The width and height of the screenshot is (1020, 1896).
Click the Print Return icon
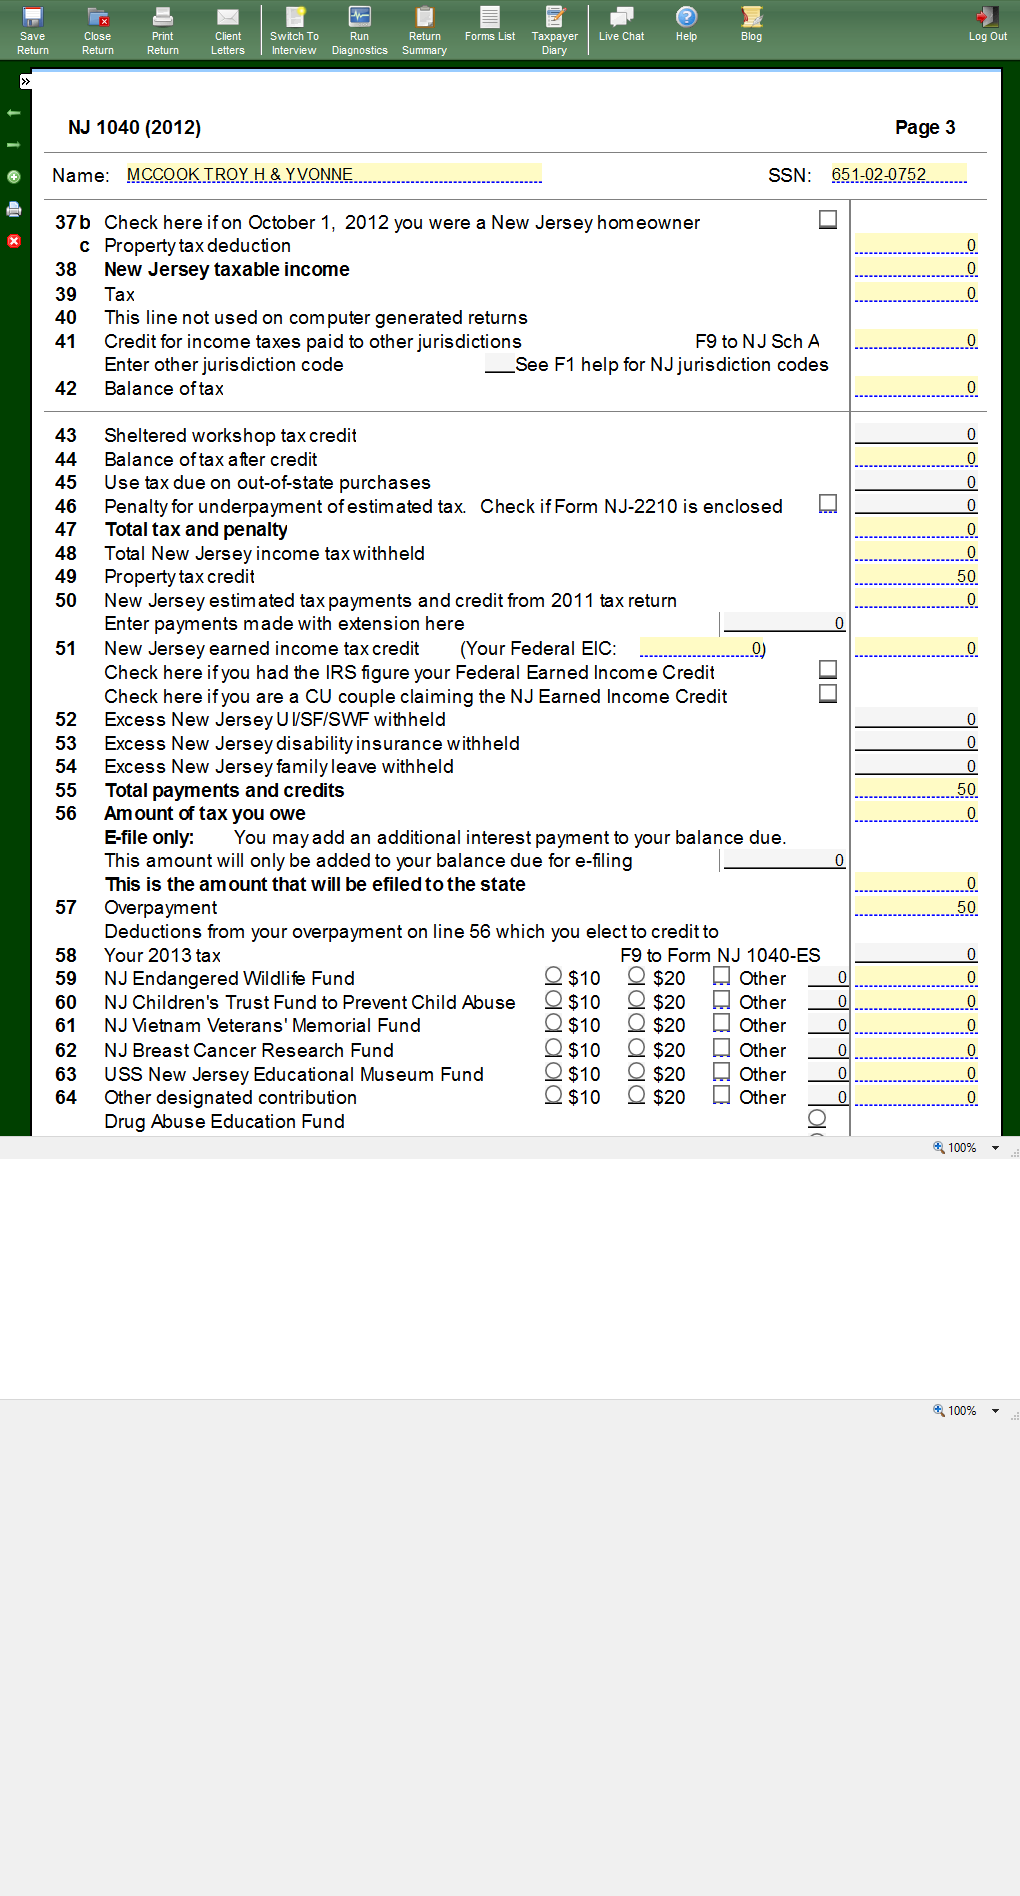pos(162,30)
